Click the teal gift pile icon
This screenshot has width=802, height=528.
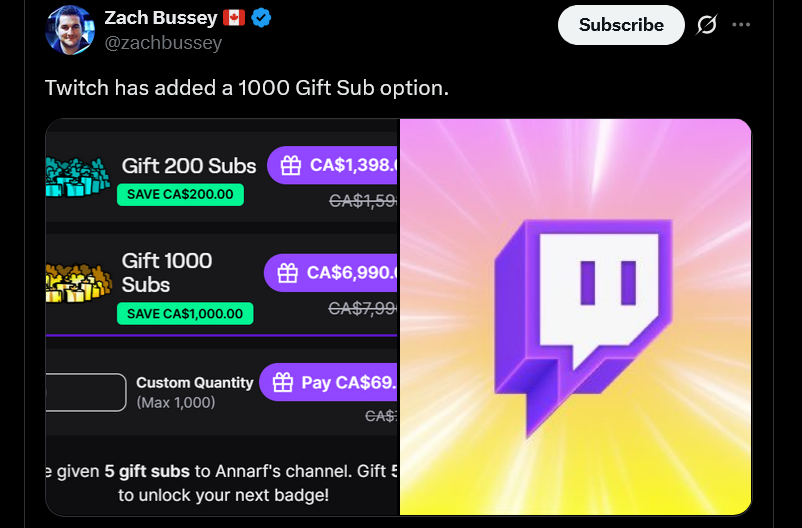(78, 177)
